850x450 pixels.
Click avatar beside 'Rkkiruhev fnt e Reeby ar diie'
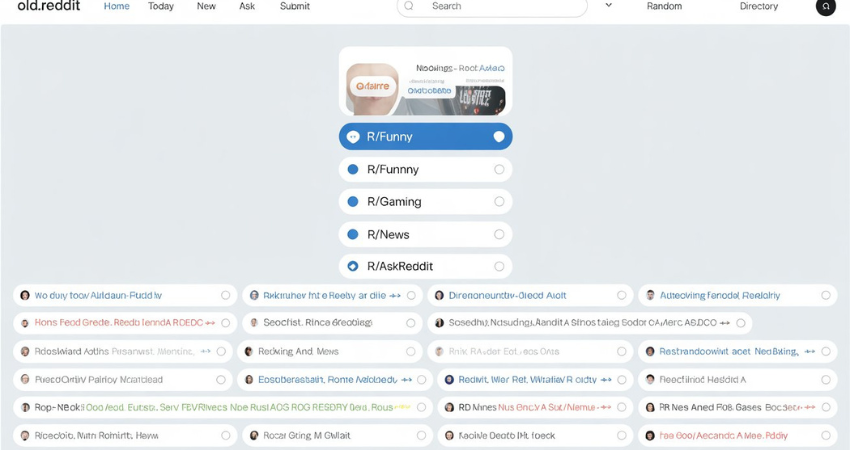pyautogui.click(x=254, y=295)
